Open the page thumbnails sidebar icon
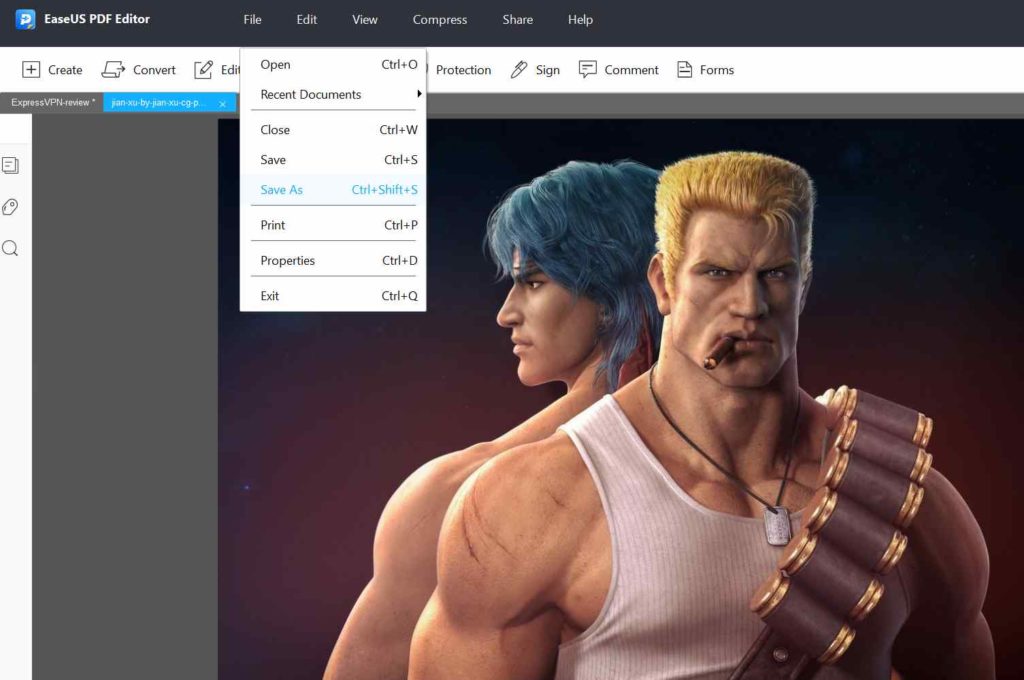Image resolution: width=1024 pixels, height=680 pixels. 10,165
